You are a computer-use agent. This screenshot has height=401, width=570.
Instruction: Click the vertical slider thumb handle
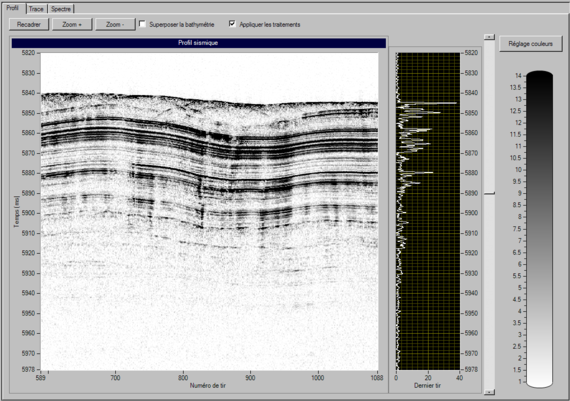click(x=489, y=193)
